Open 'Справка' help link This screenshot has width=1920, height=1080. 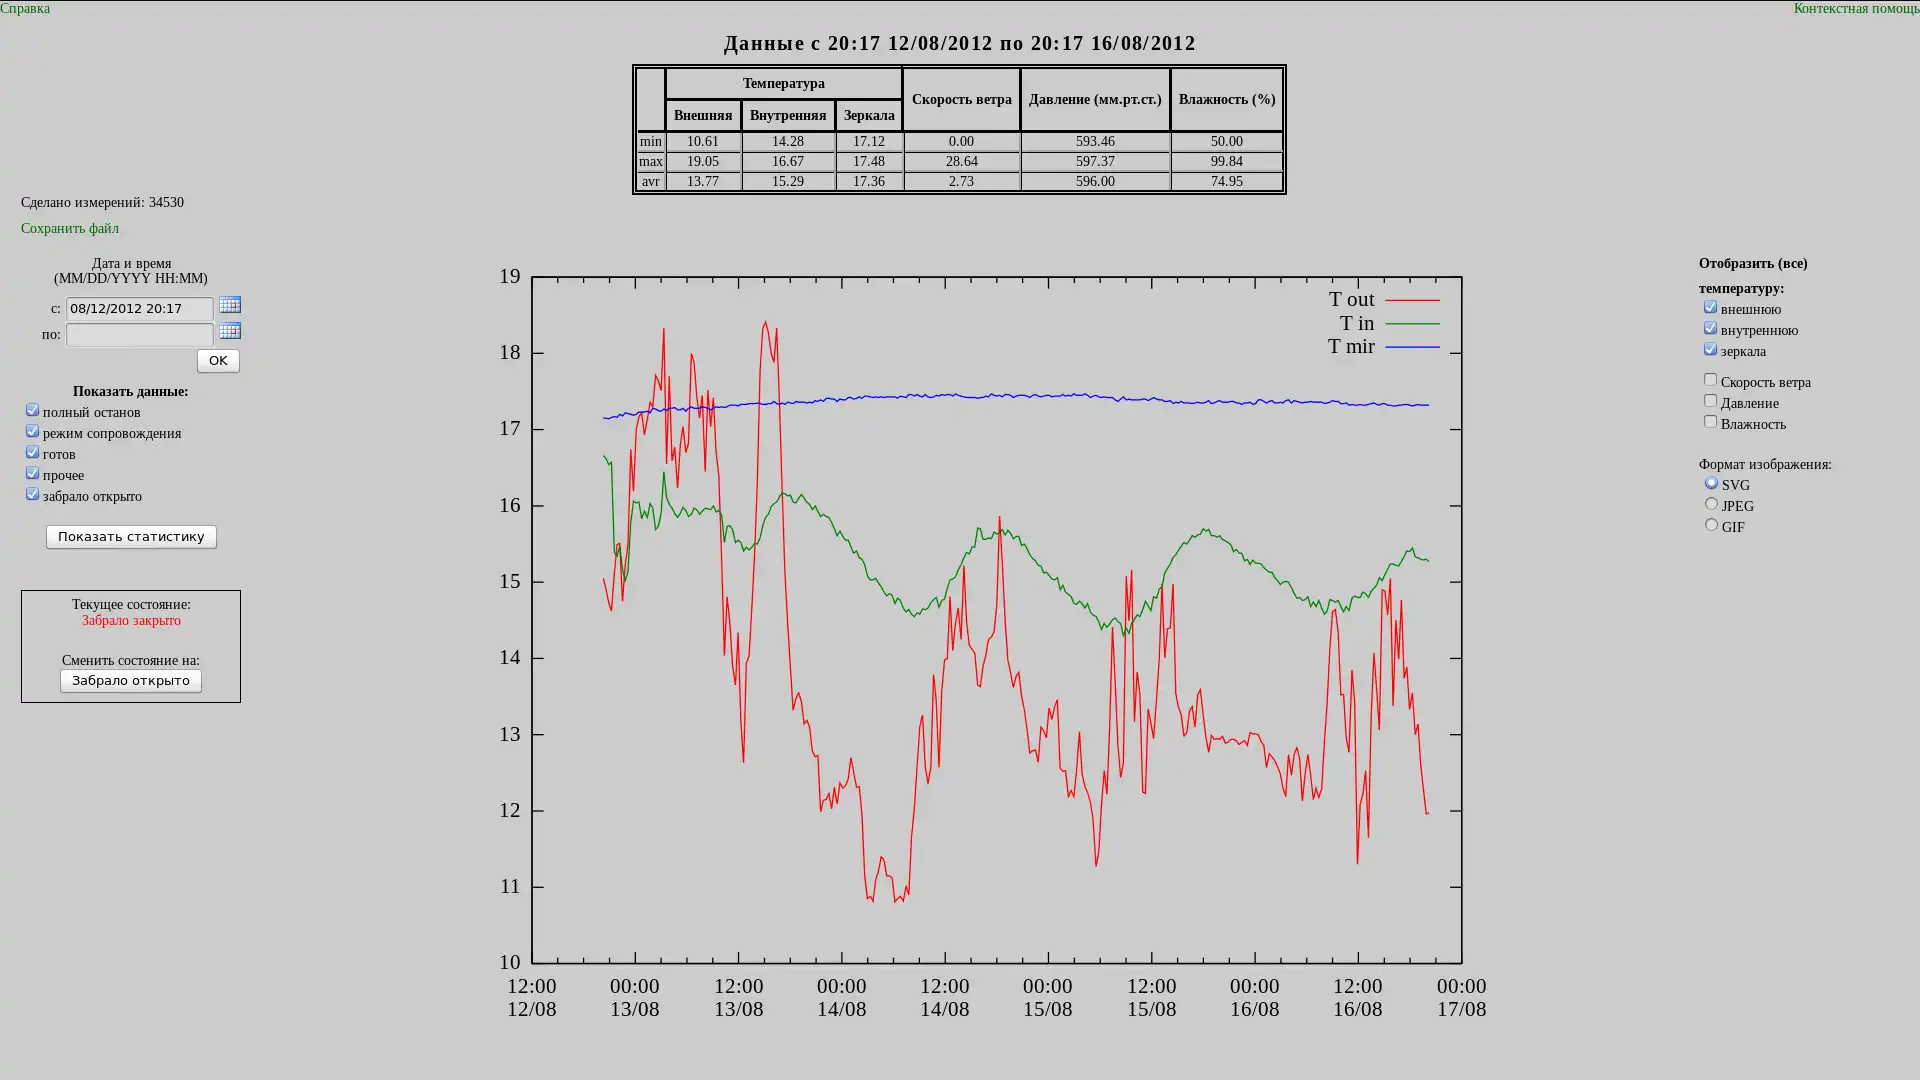click(25, 9)
